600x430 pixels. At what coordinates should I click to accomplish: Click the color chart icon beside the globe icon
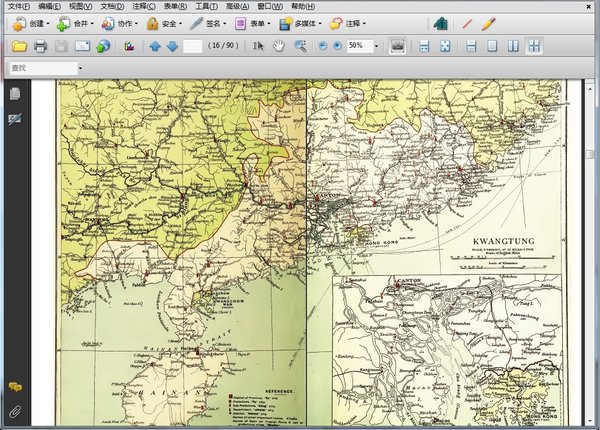tap(129, 46)
